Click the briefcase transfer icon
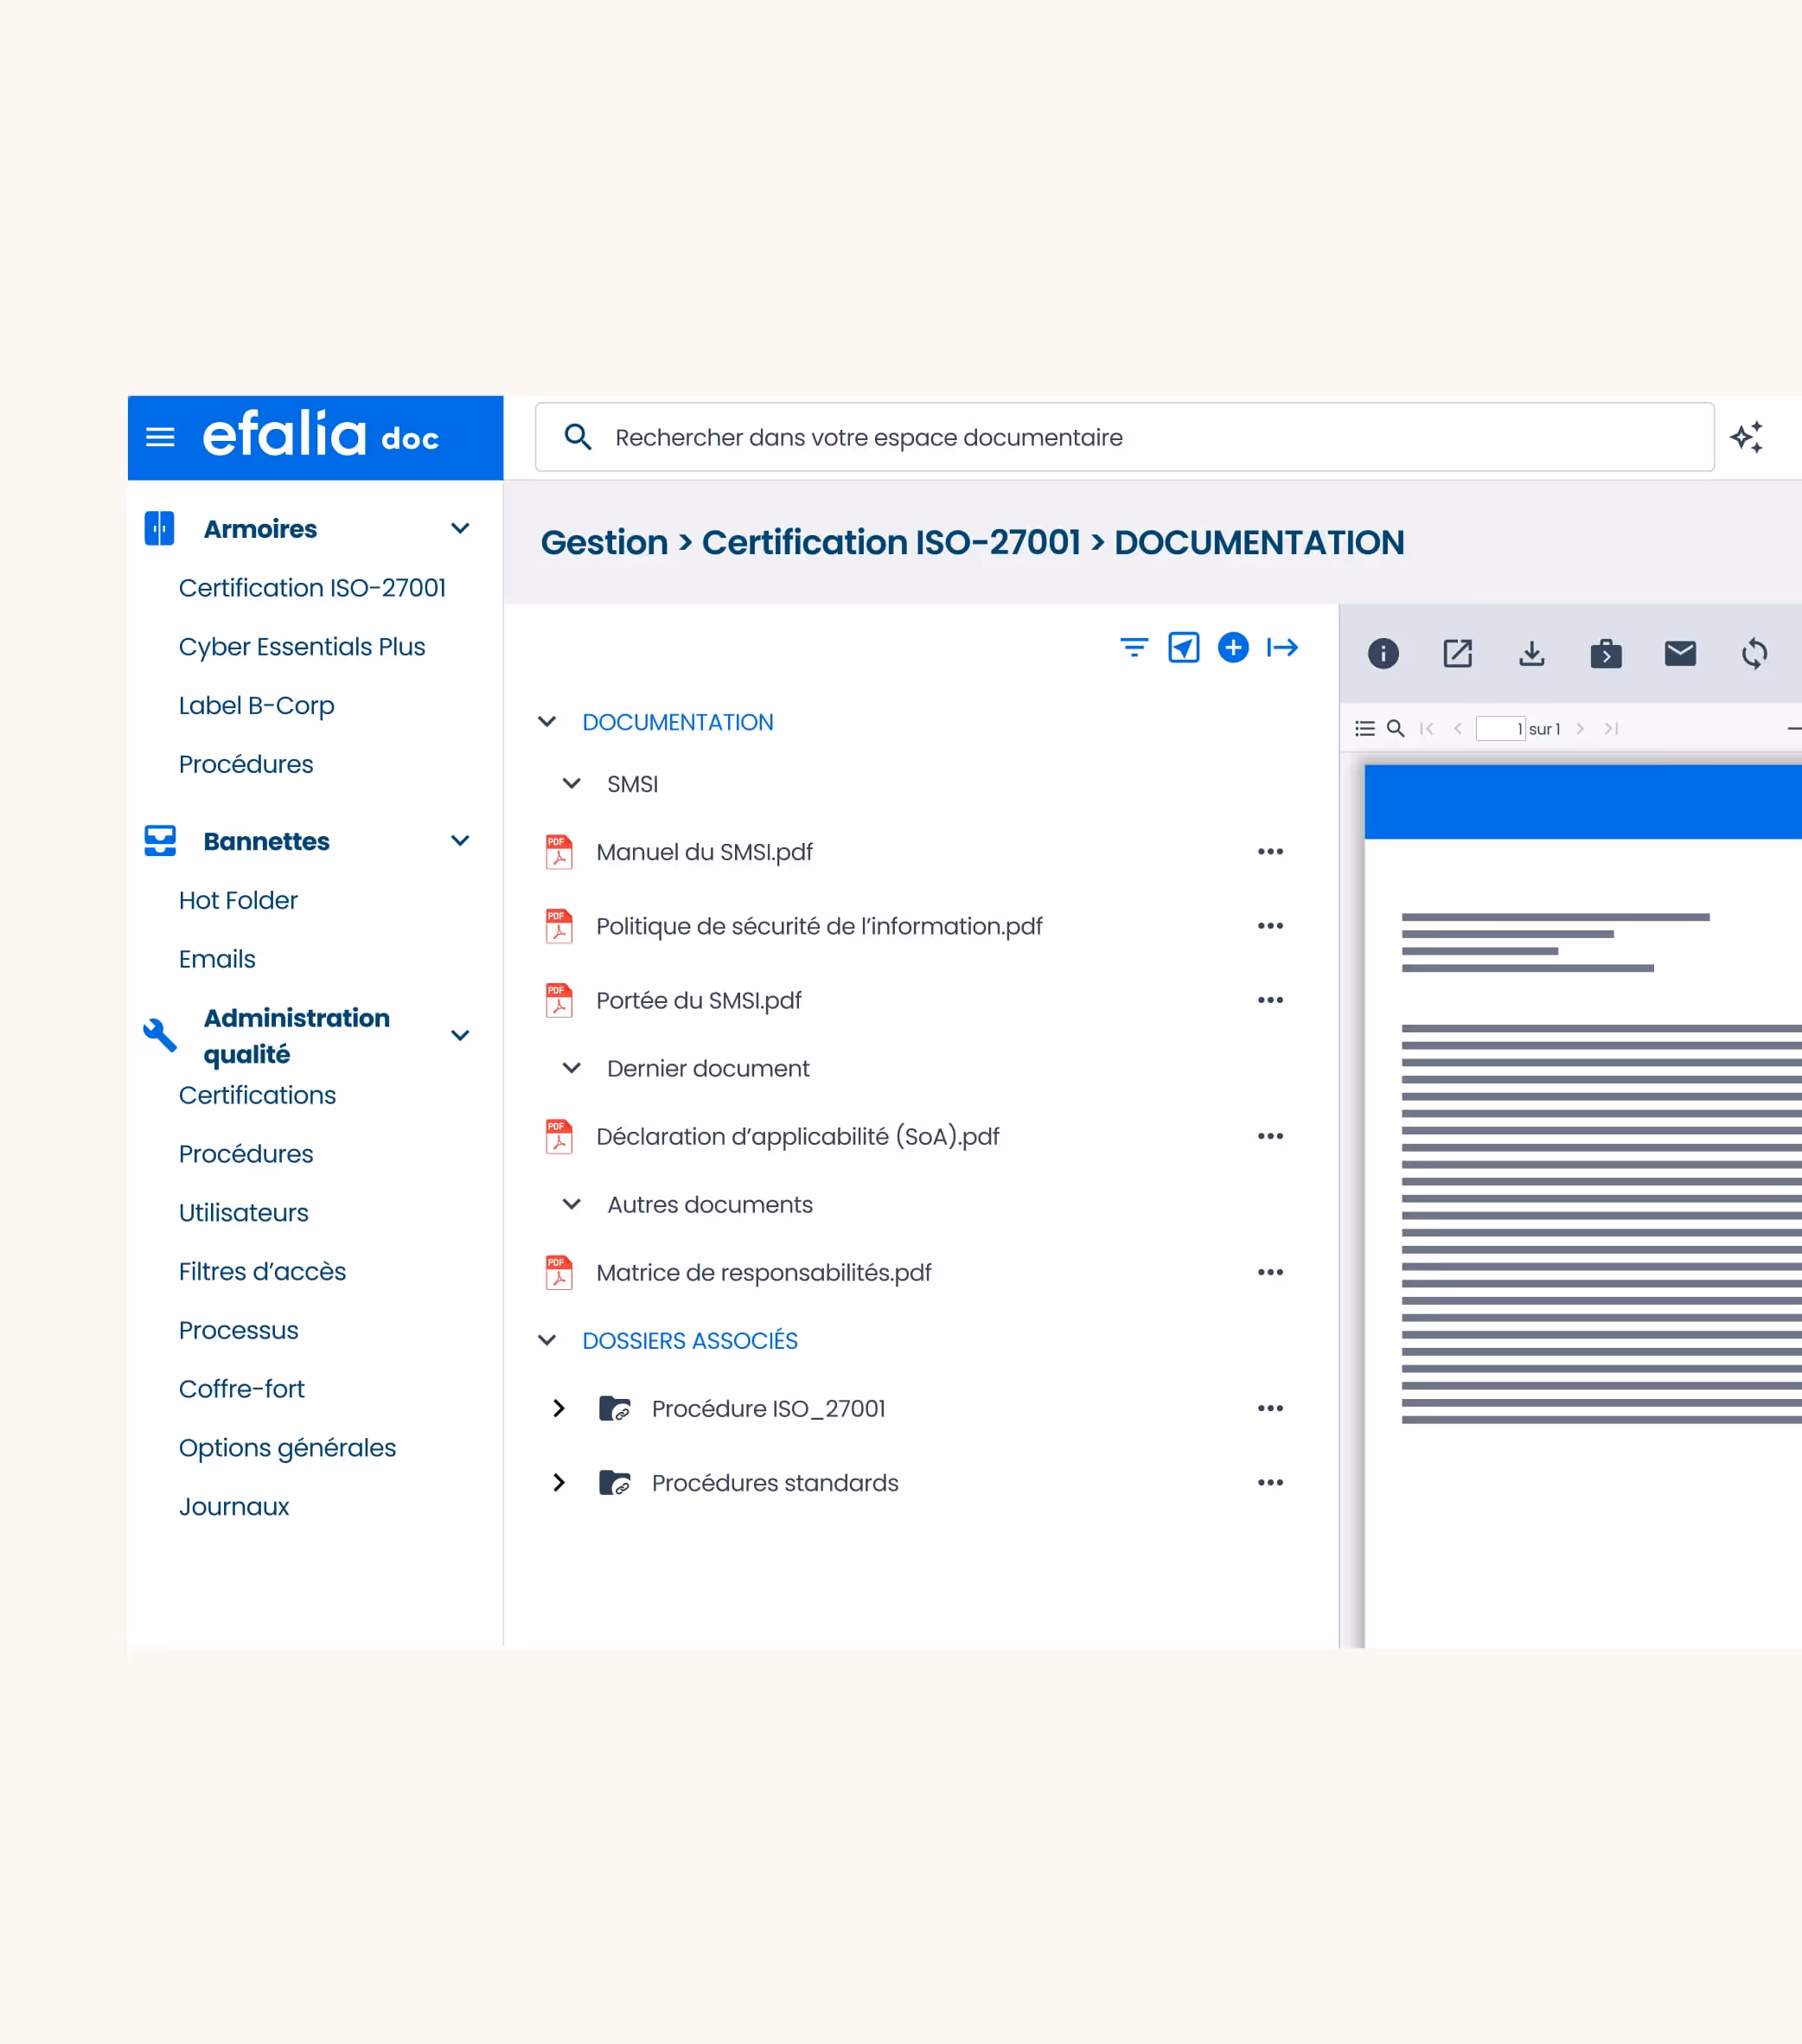Viewport: 1802px width, 2044px height. click(x=1606, y=654)
